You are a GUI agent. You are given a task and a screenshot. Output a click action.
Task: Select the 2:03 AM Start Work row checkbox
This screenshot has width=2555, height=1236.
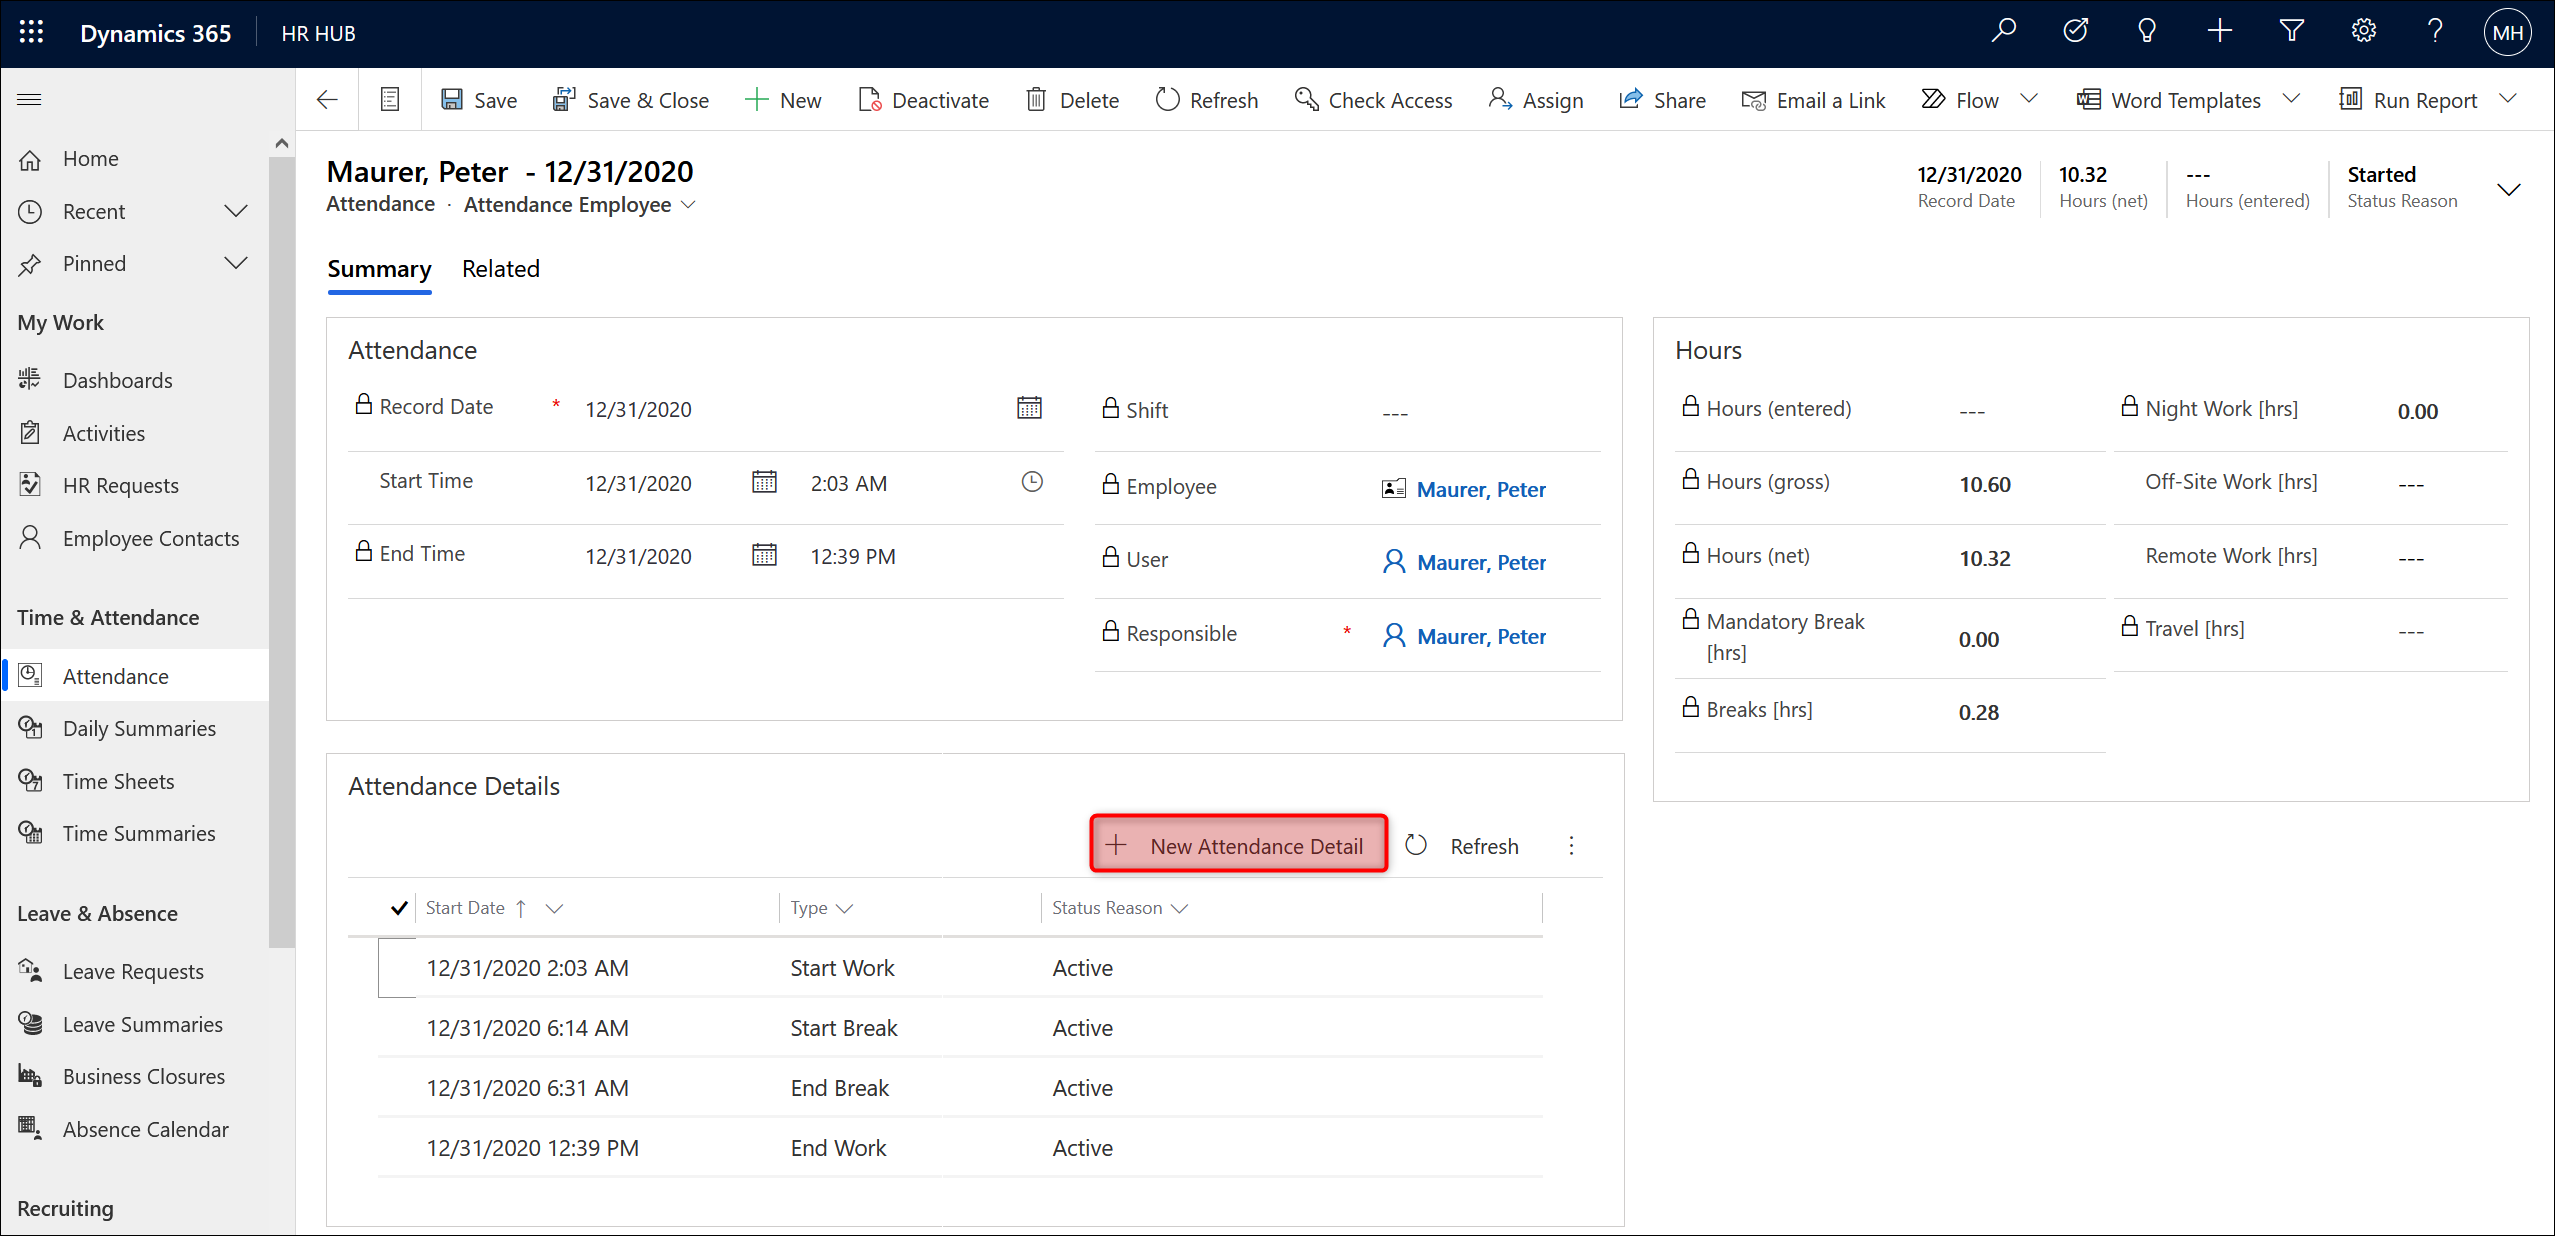pos(397,968)
